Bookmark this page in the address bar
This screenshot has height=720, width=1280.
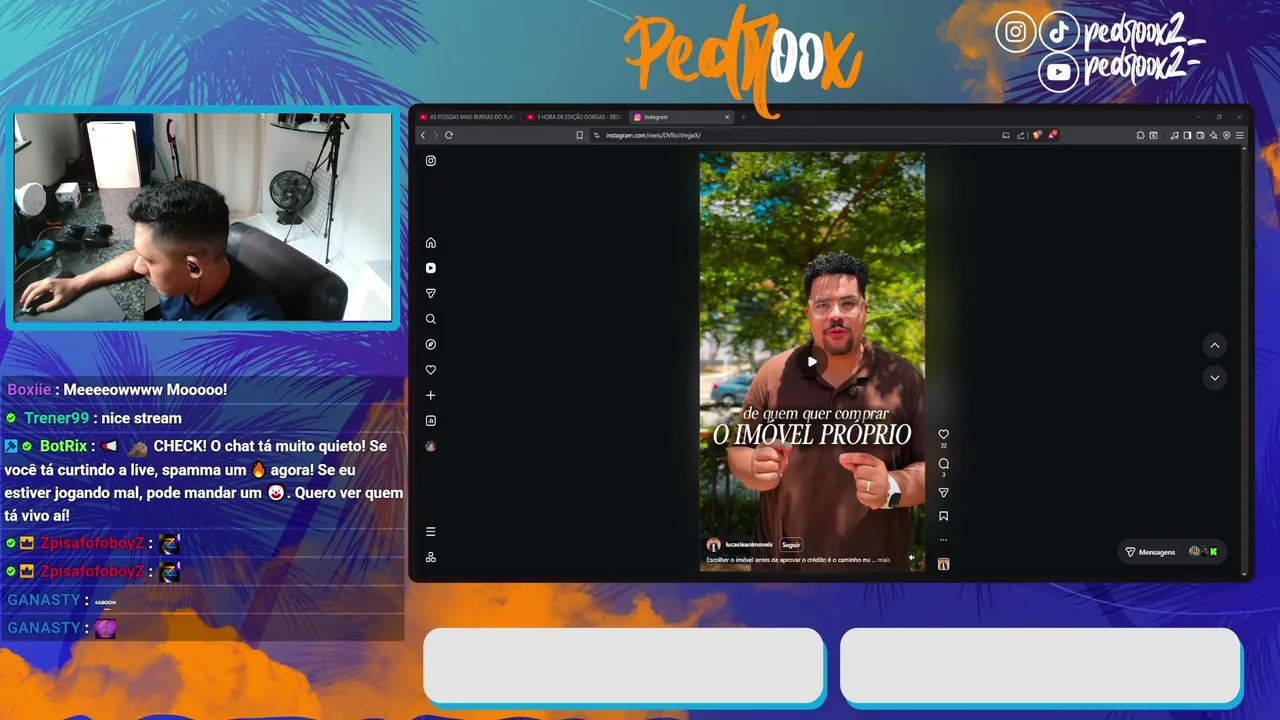point(579,135)
